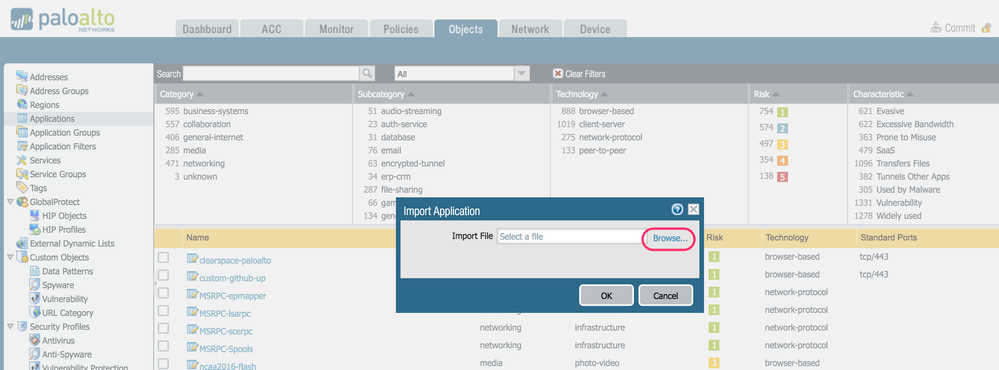Check the ncaa2016-flash row checkbox
Screen dimensions: 999x370
(164, 364)
